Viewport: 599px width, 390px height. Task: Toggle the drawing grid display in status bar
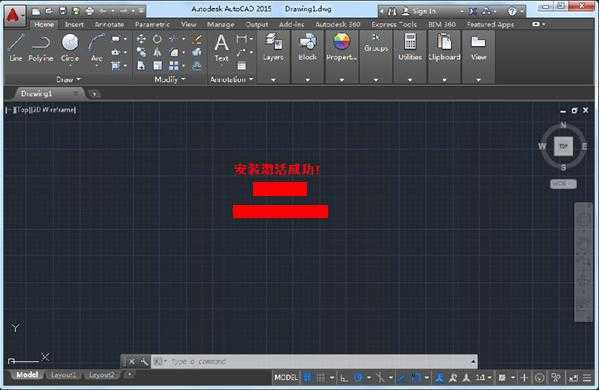point(308,378)
